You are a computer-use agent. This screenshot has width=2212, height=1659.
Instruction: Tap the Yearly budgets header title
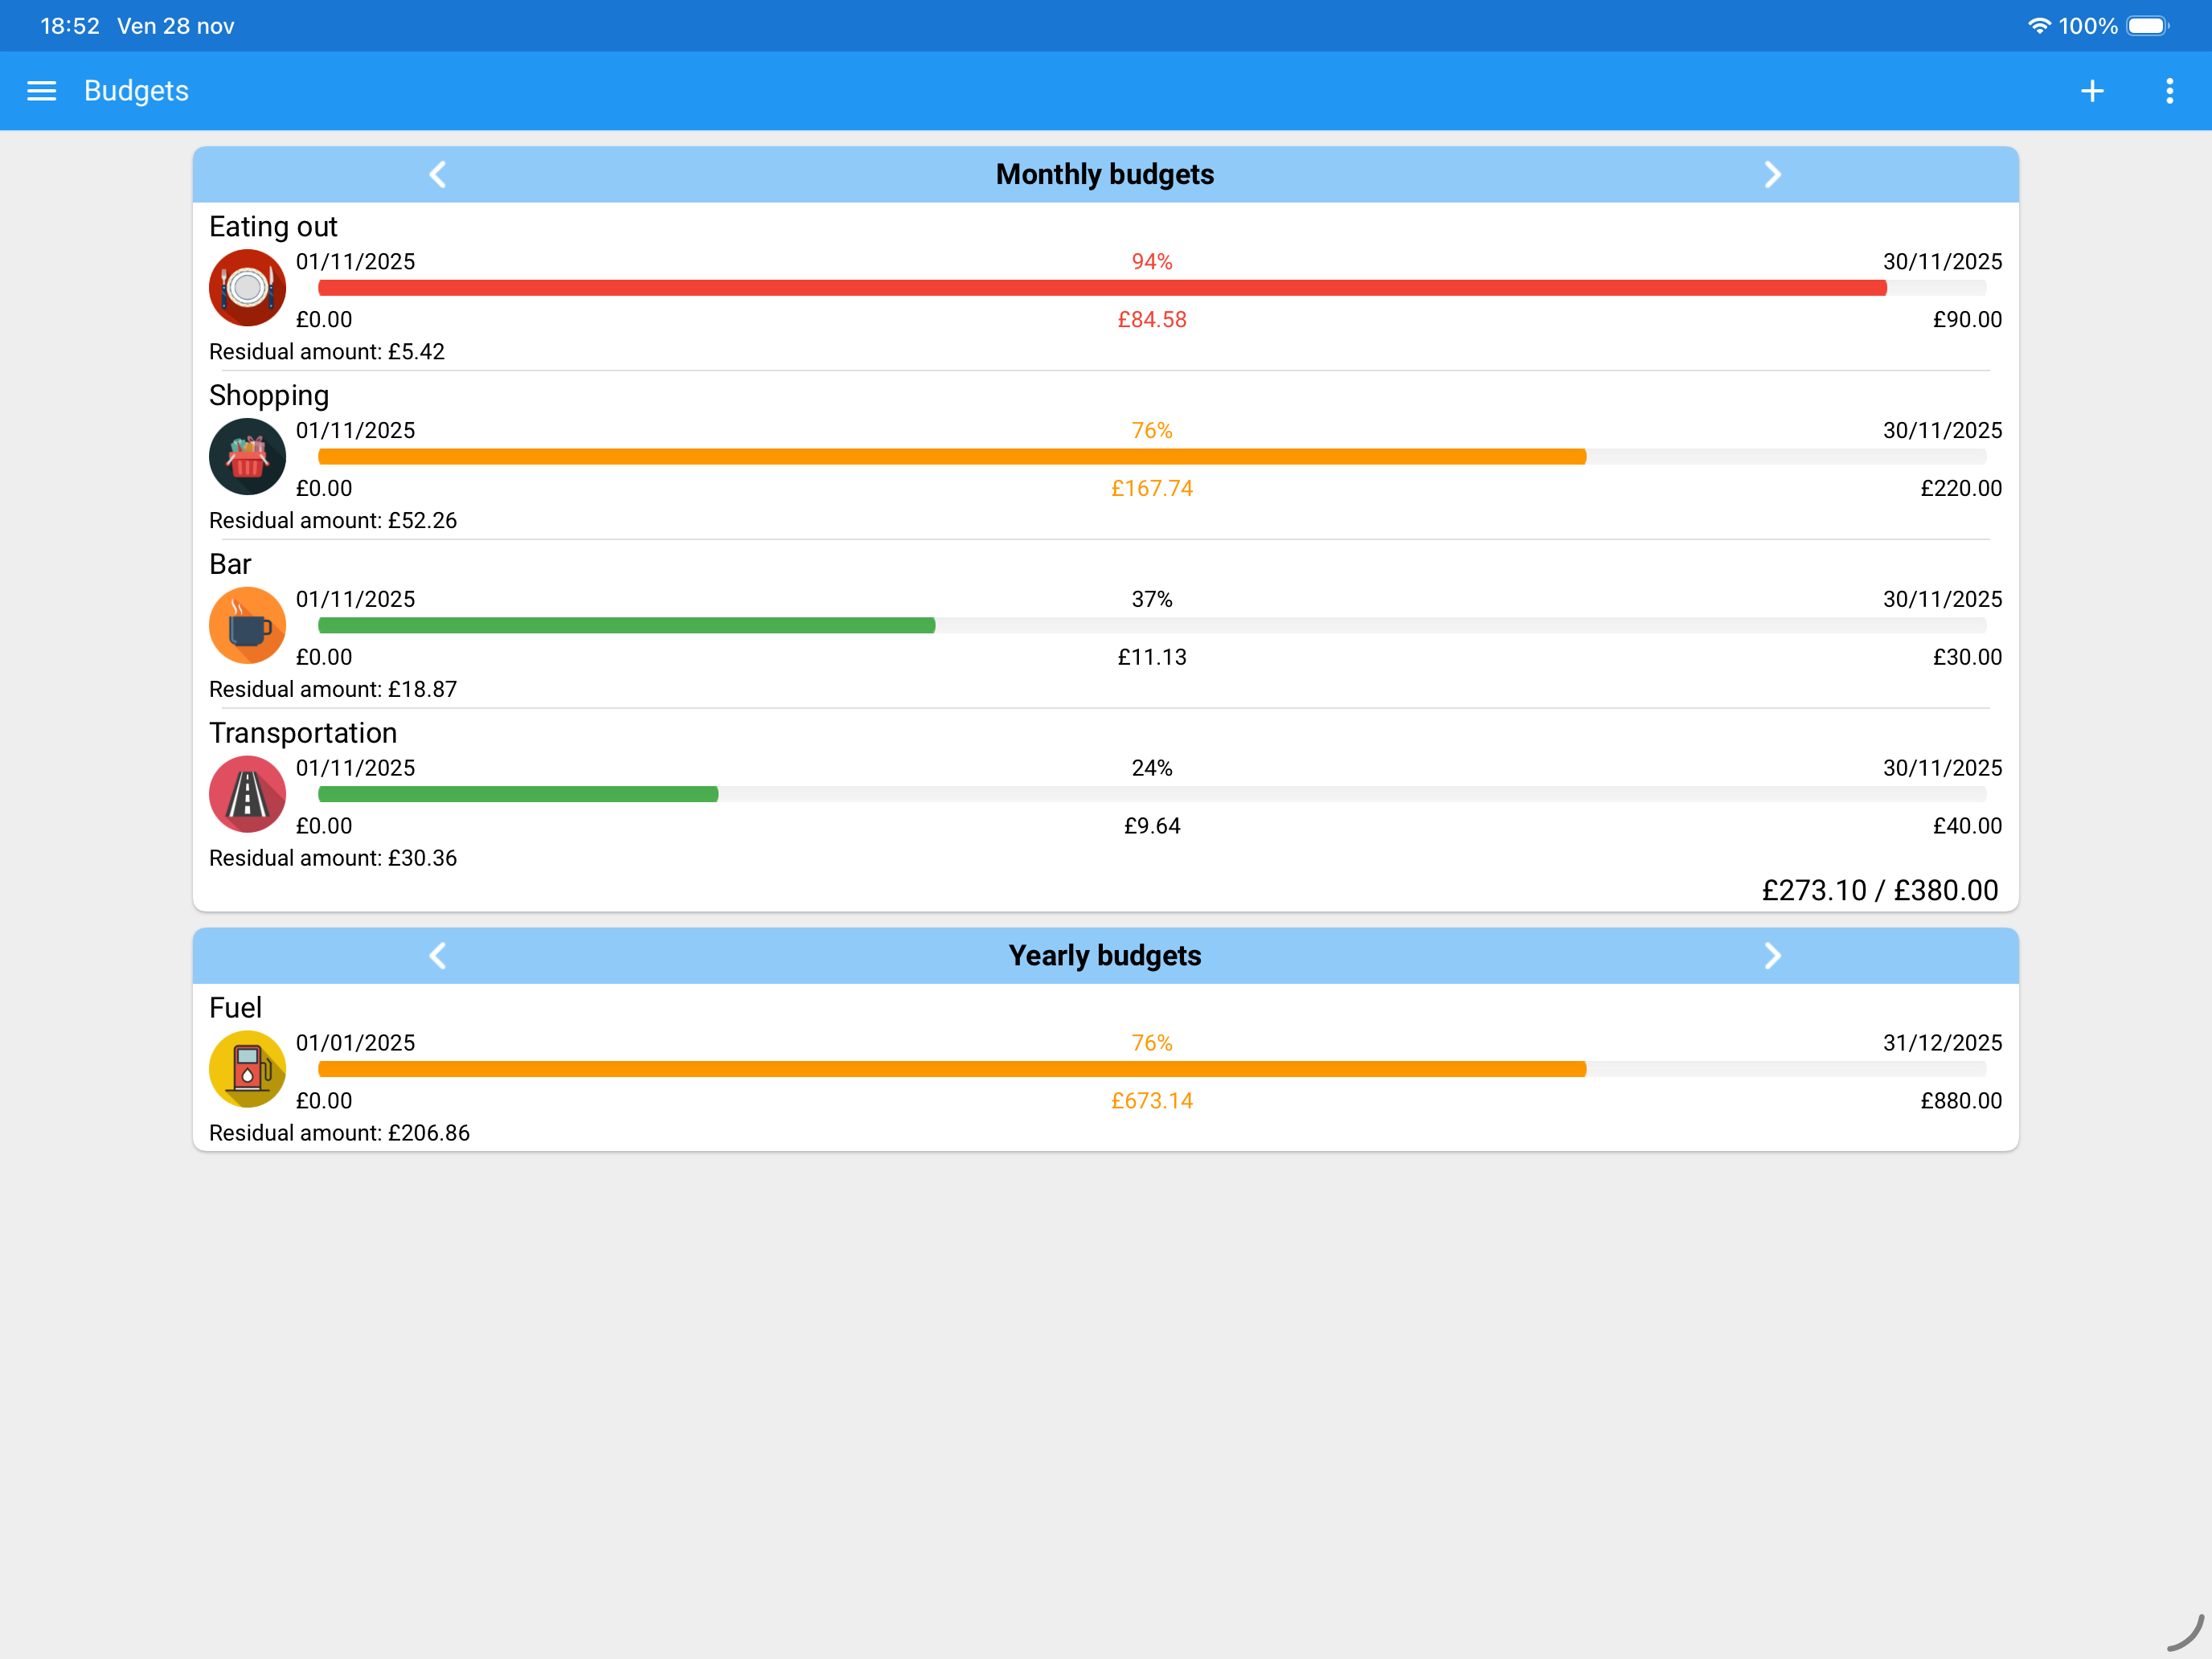point(1104,956)
